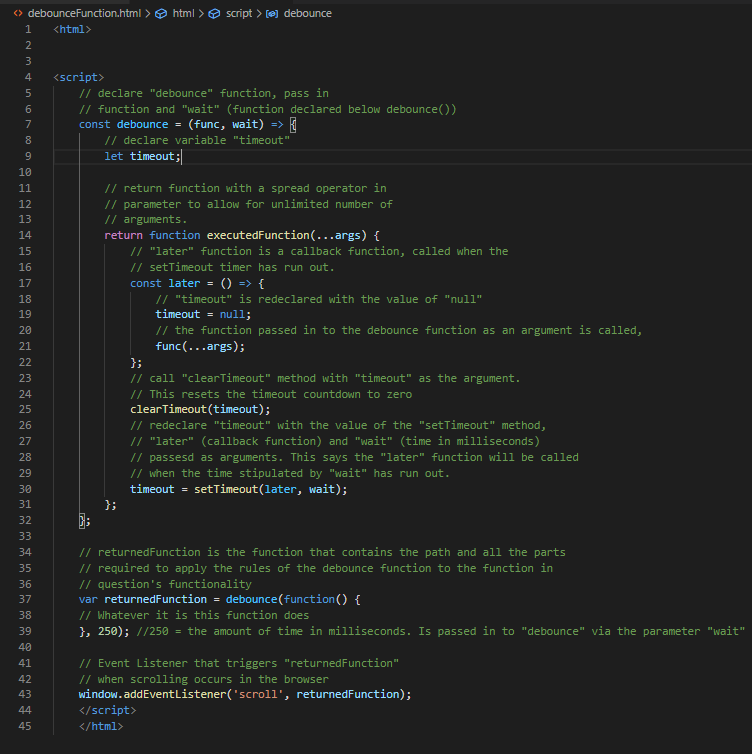Click the opening <html> tag on line 1

[72, 29]
